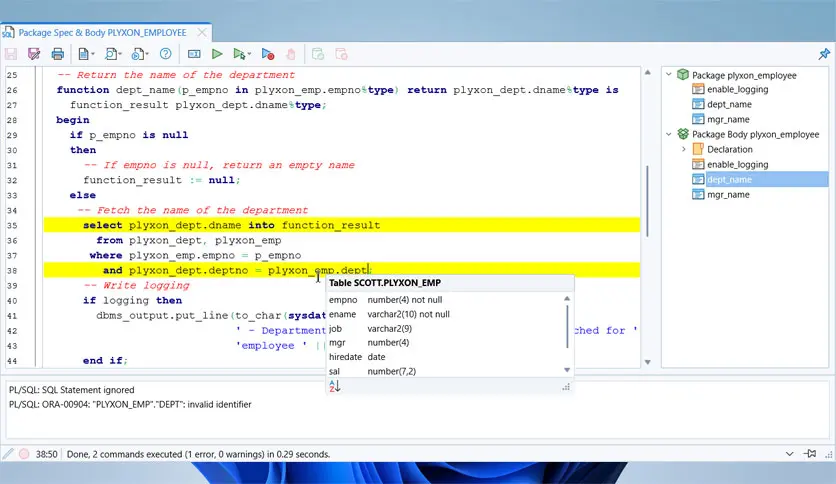Select mgr_name under Package Body
This screenshot has width=836, height=484.
(728, 195)
